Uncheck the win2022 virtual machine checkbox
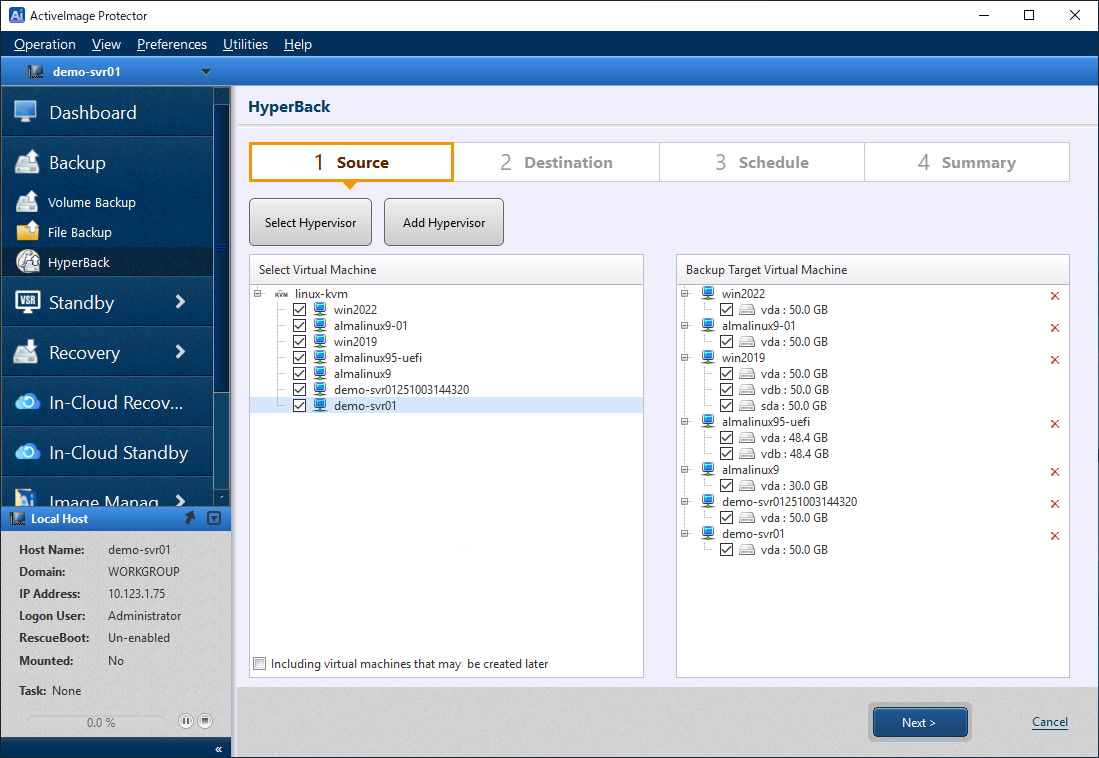Viewport: 1099px width, 758px height. (x=300, y=310)
